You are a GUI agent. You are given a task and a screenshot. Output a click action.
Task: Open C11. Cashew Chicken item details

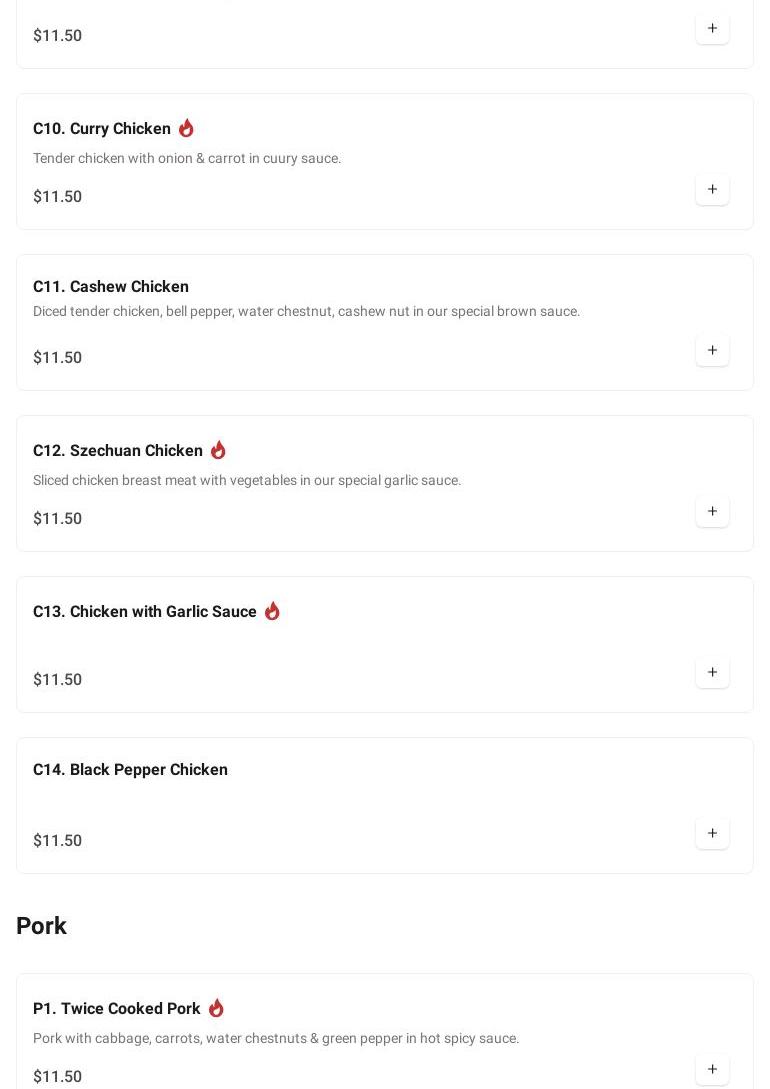click(x=111, y=287)
